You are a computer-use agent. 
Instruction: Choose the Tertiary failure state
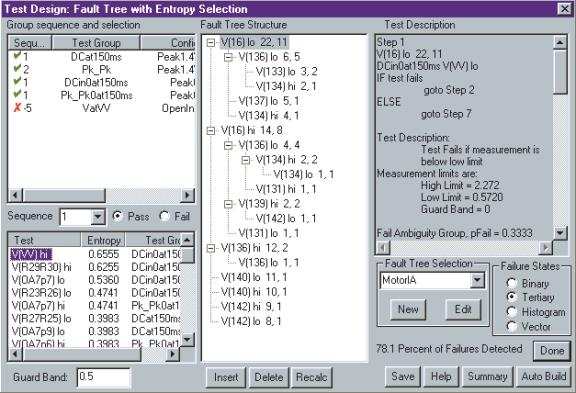pos(512,297)
